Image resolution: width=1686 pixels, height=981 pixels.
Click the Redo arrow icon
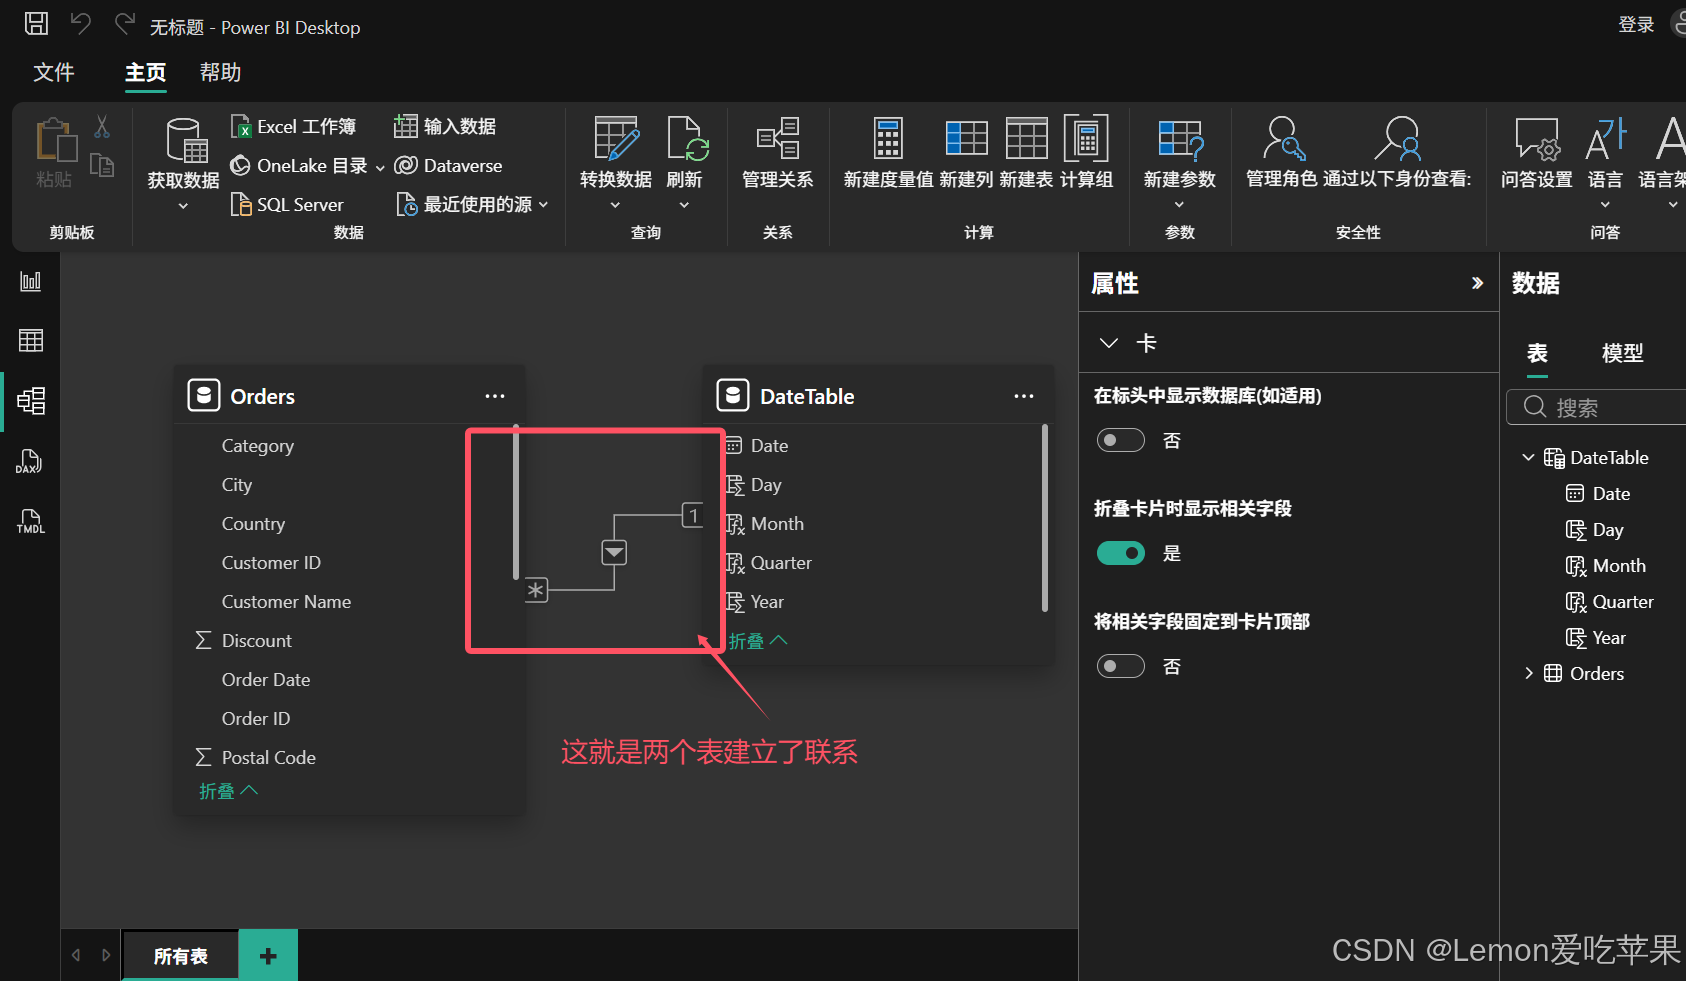124,23
